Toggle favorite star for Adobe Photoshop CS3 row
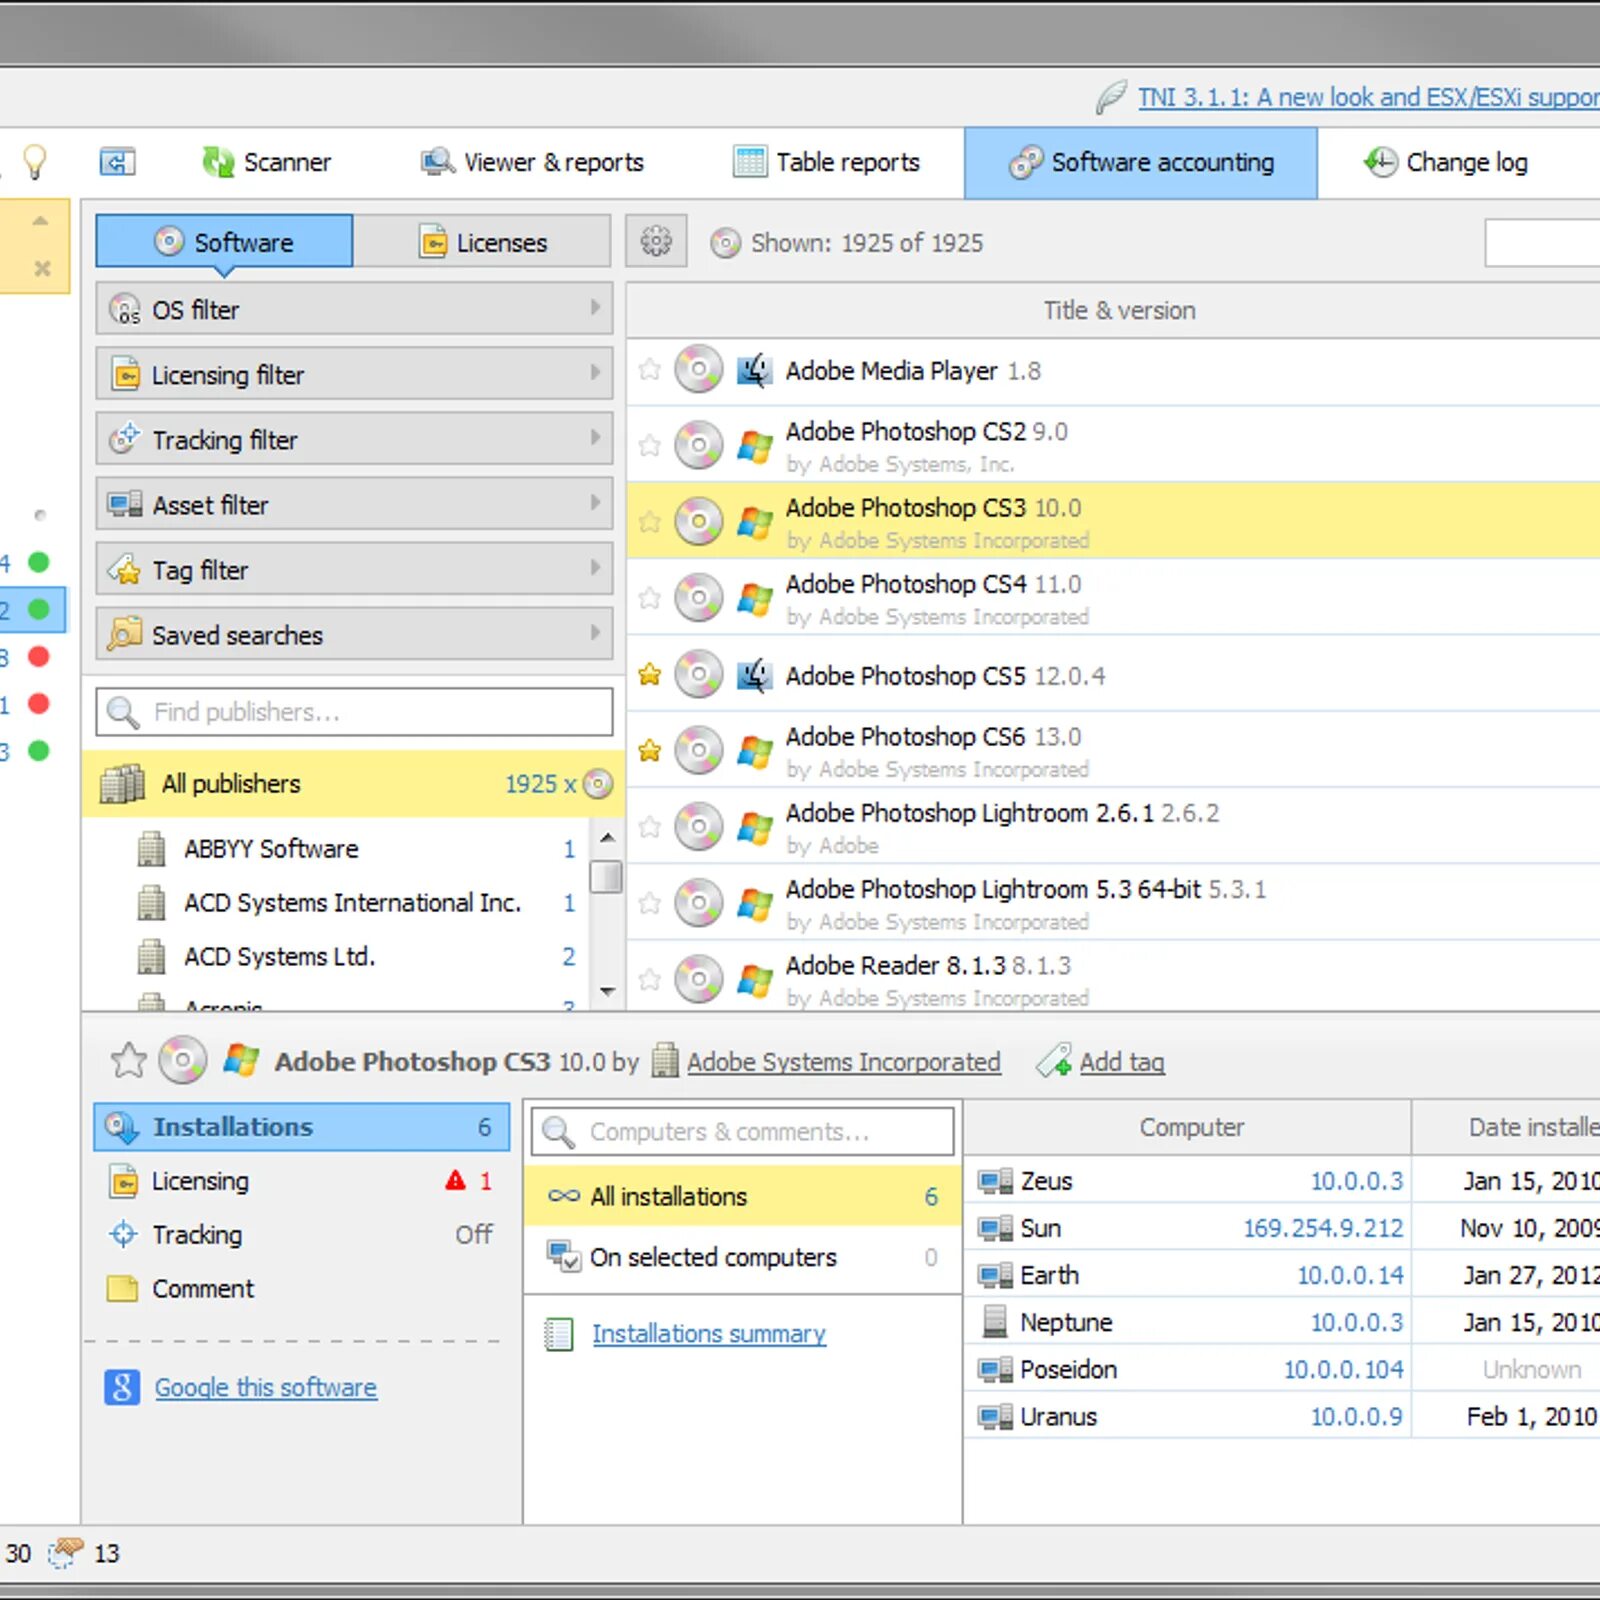Viewport: 1600px width, 1600px height. pyautogui.click(x=650, y=521)
